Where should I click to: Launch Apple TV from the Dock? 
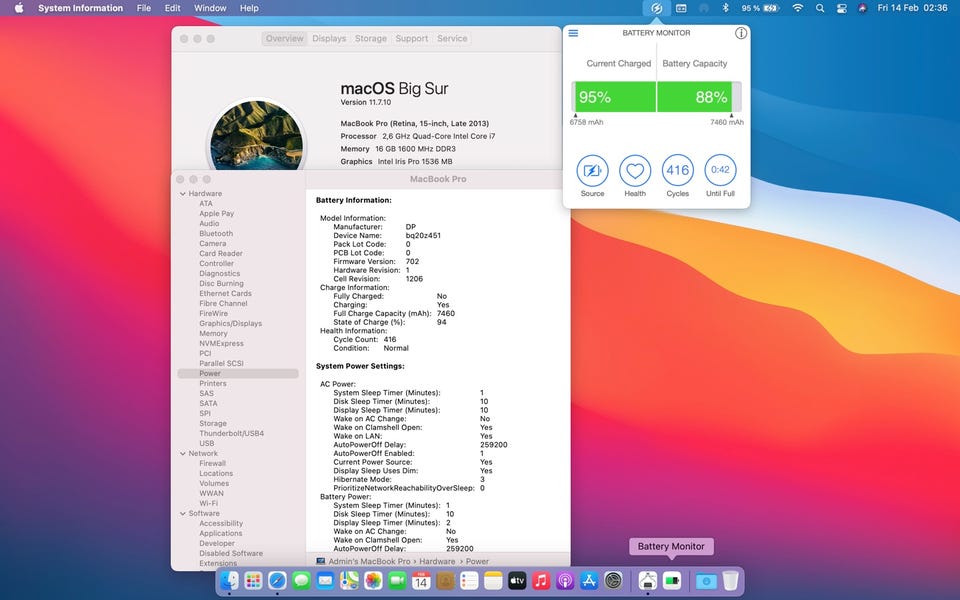[x=517, y=580]
